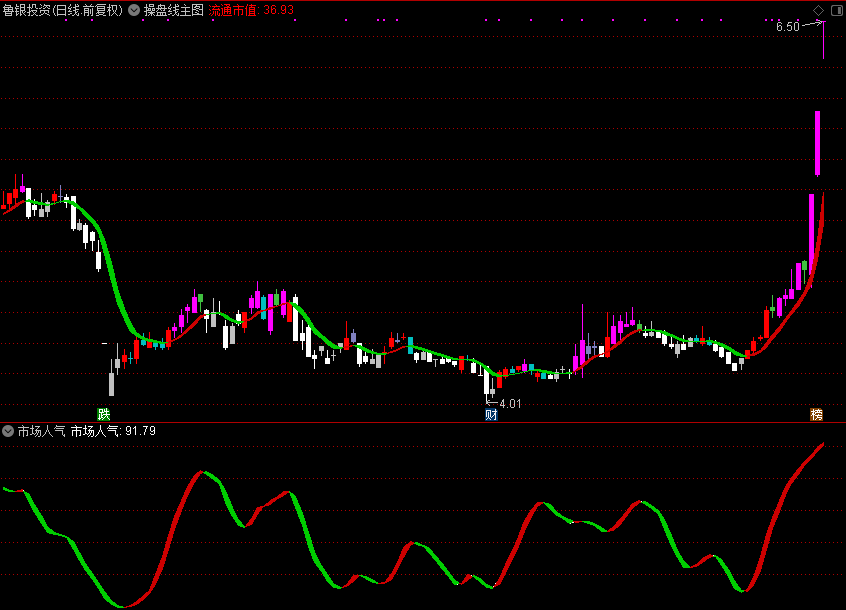Click the diamond icon at top right
Image resolution: width=846 pixels, height=610 pixels.
(x=818, y=10)
